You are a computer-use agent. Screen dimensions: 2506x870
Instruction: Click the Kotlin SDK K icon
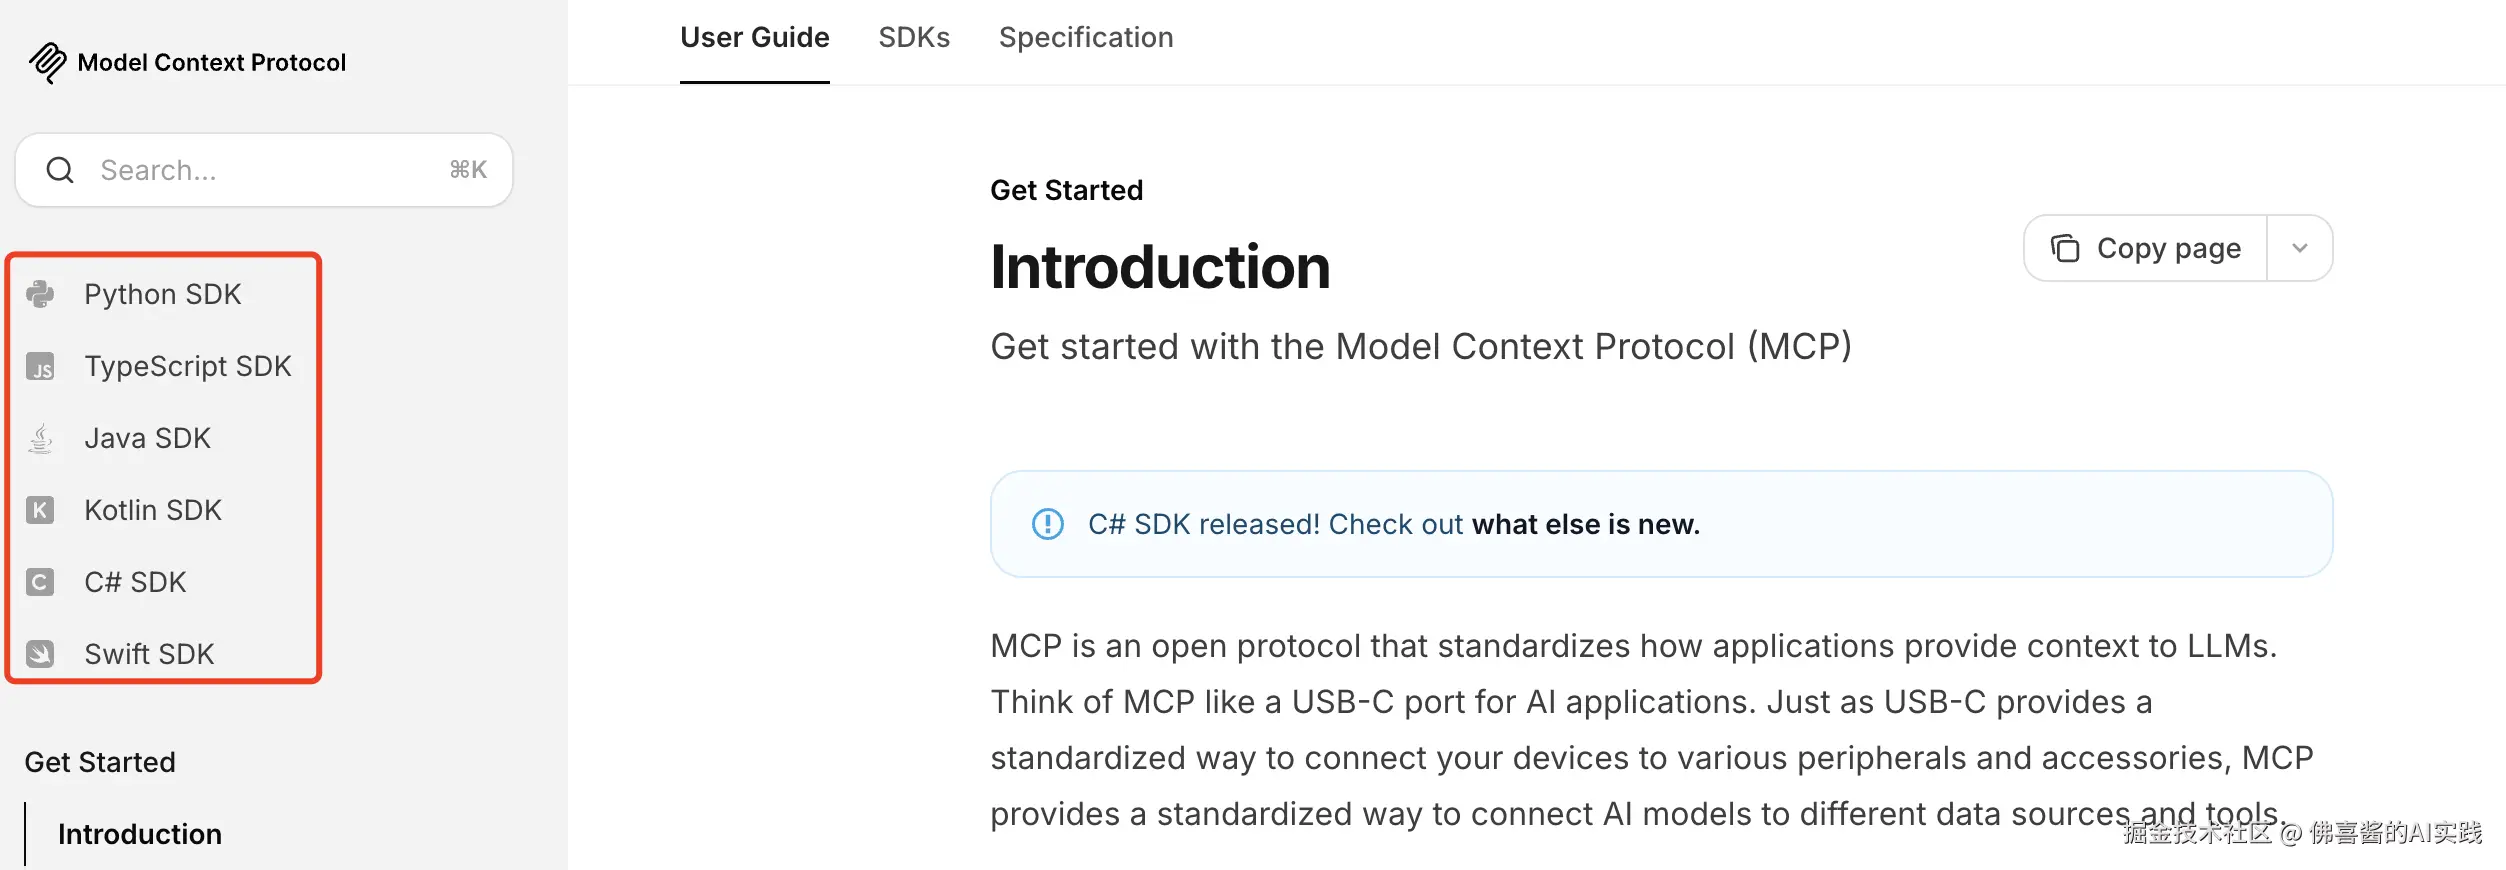(40, 511)
